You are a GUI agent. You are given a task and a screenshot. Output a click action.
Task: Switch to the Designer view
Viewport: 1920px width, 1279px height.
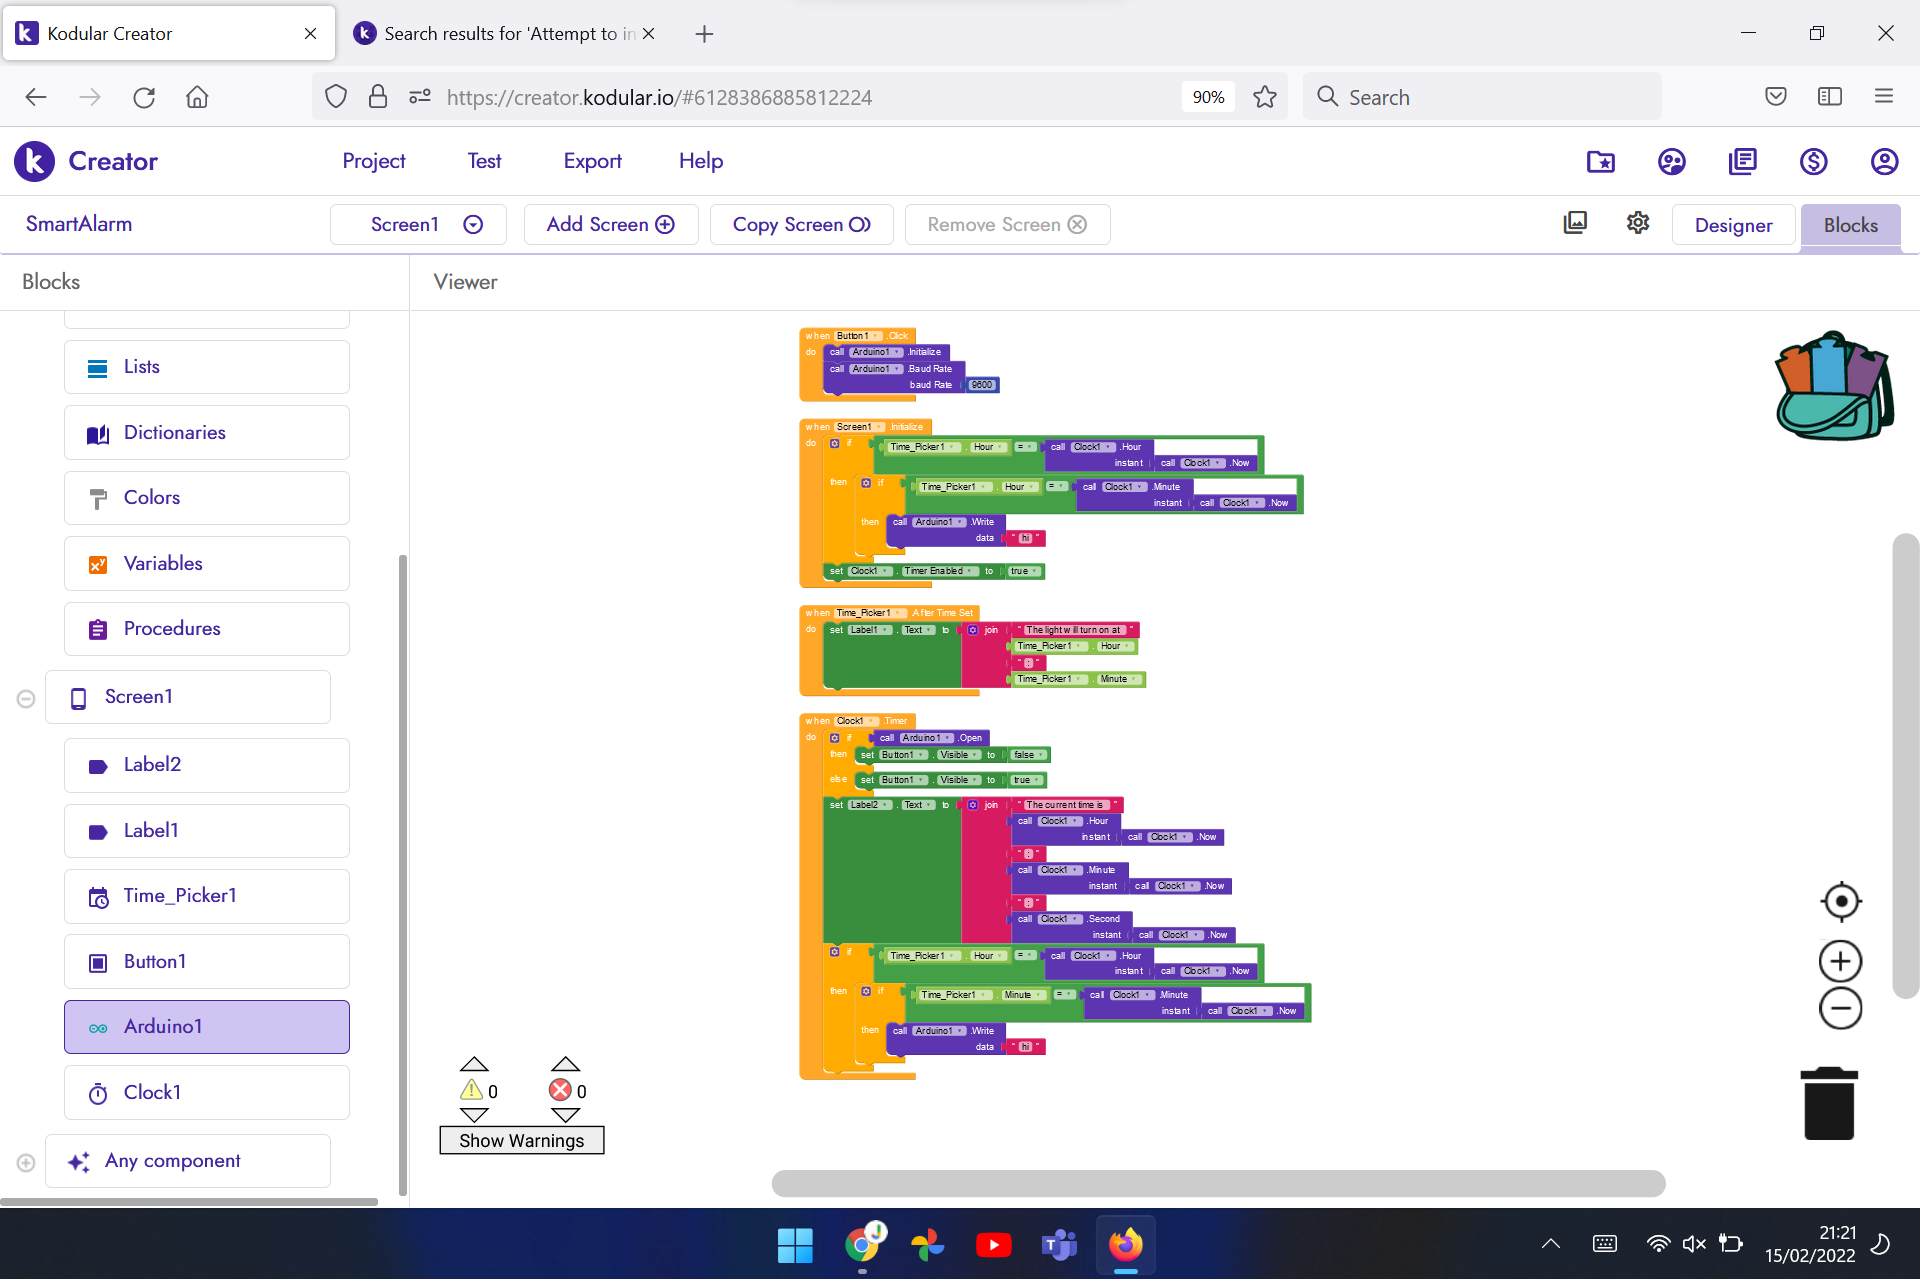pos(1733,225)
